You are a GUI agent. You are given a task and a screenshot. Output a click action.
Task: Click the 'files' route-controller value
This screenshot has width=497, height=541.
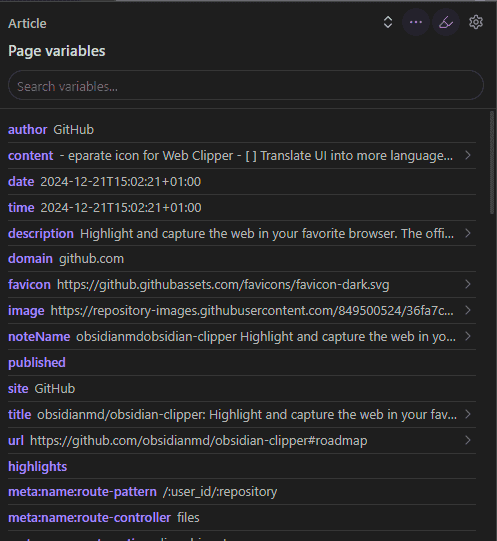188,518
